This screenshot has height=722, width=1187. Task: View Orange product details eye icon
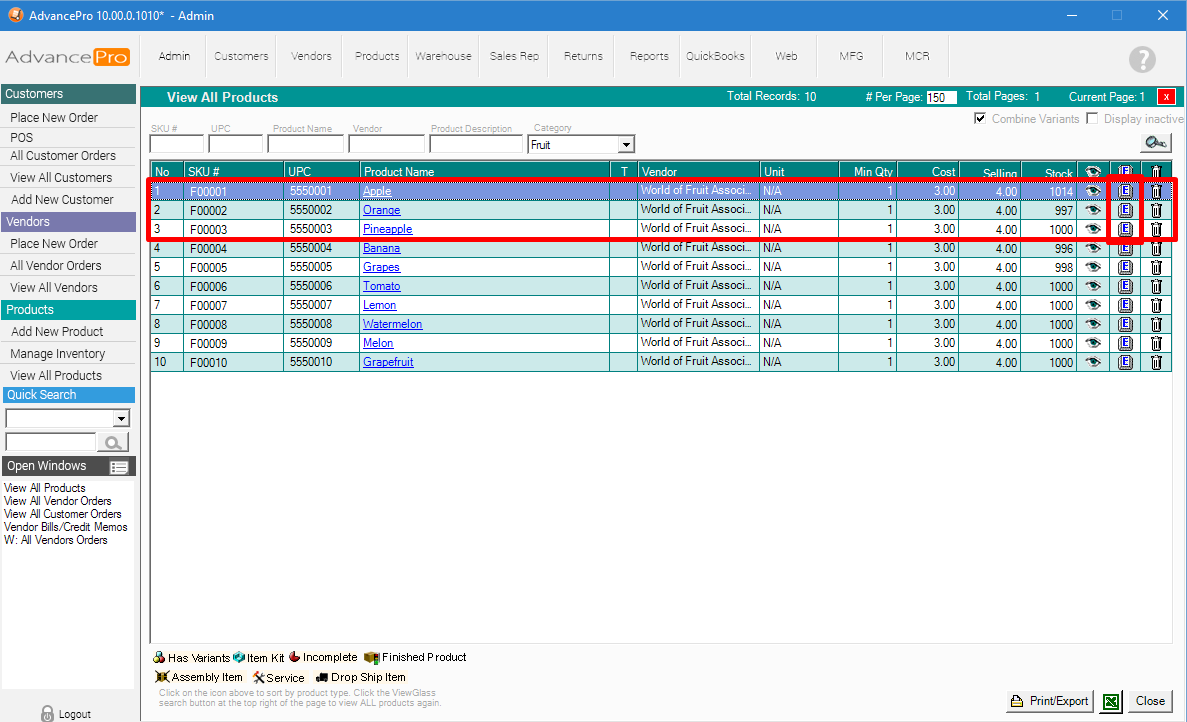1092,210
